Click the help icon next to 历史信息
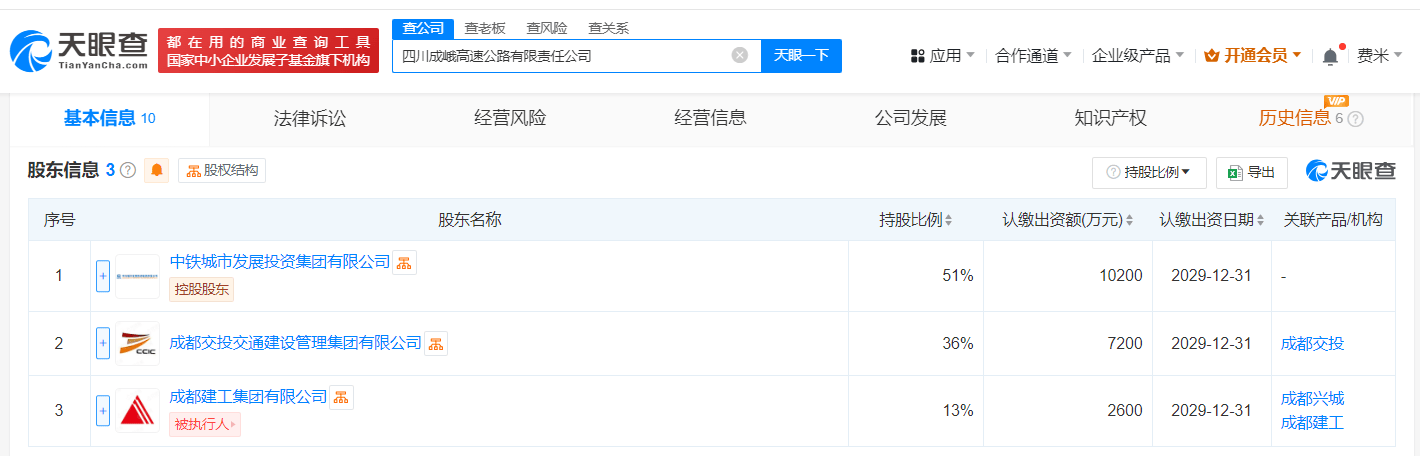Image resolution: width=1420 pixels, height=456 pixels. coord(1355,118)
